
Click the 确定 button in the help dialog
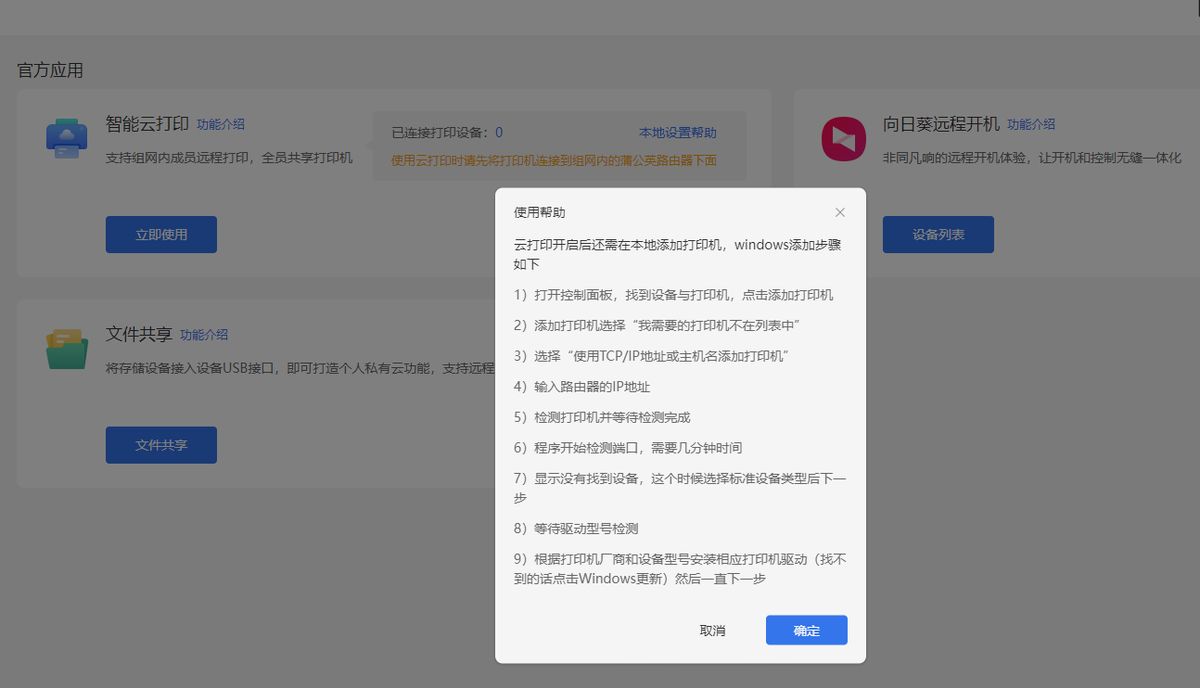point(806,630)
